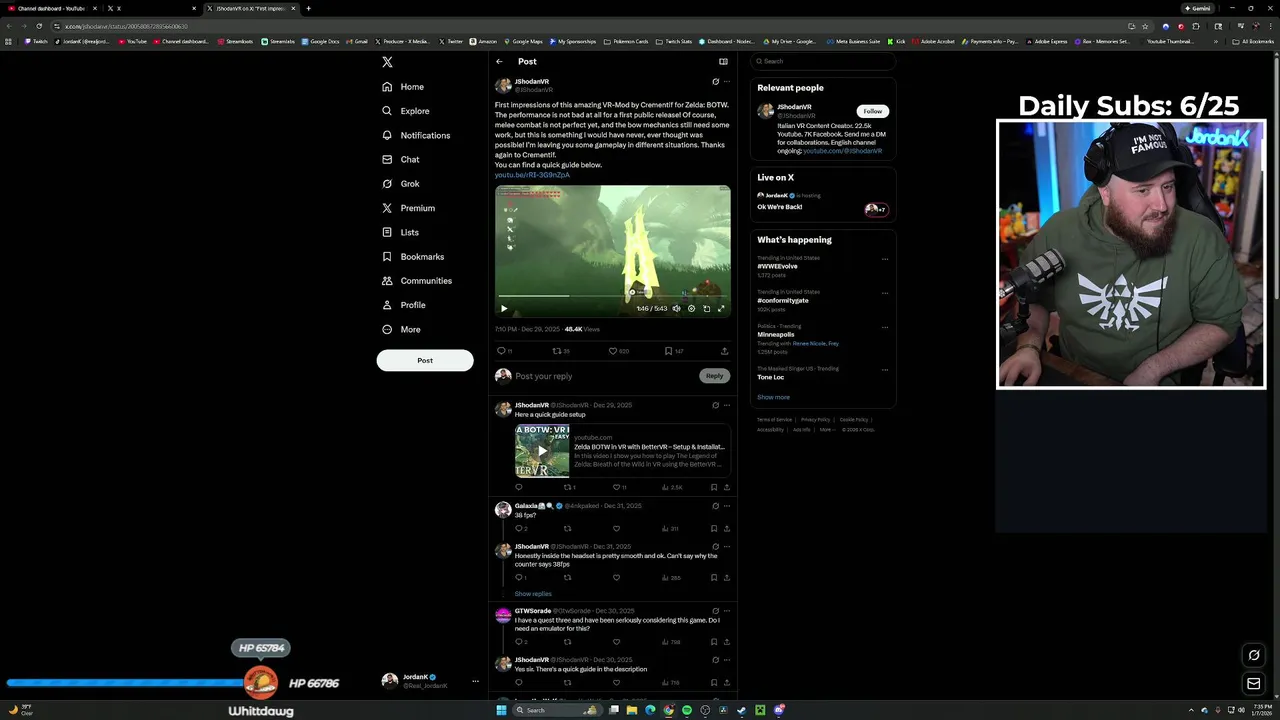Go back with the Post header arrow

click(499, 62)
